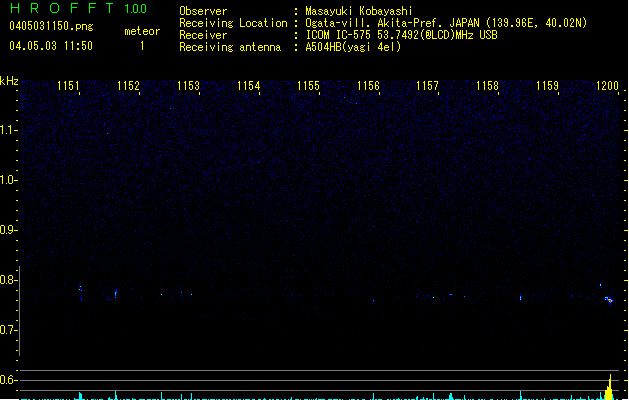Click the 1151 time axis marker
Image resolution: width=629 pixels, height=400 pixels.
(x=68, y=85)
